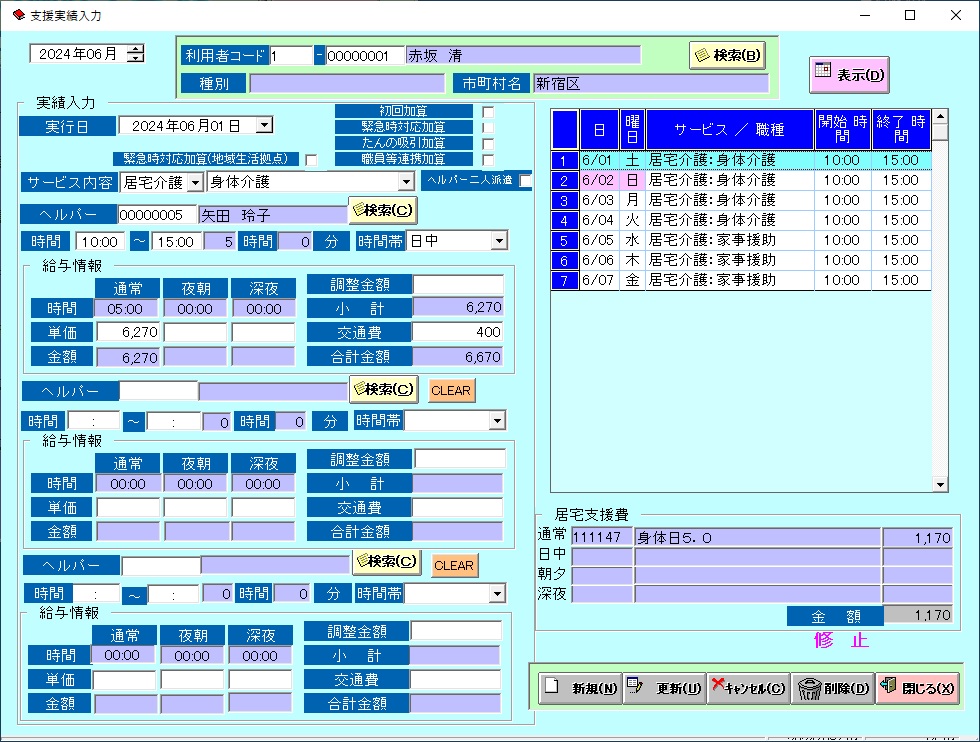Click the サービス／職種 column header
Viewport: 980px width, 742px height.
pos(729,129)
